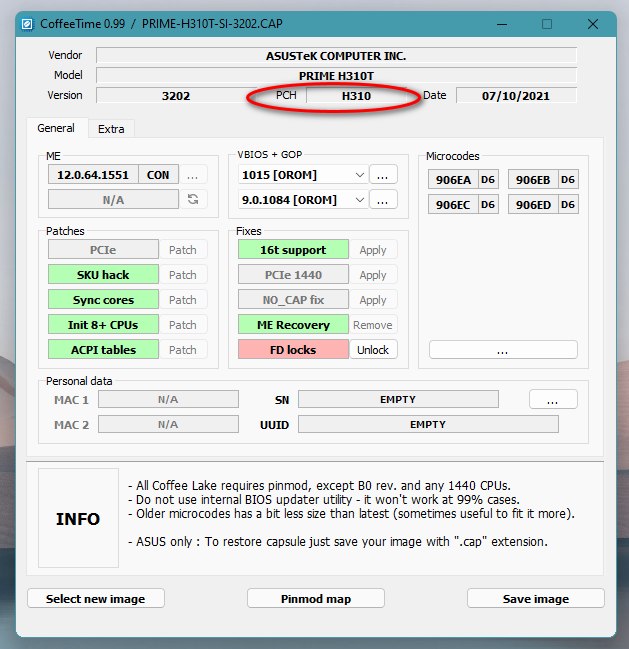Click the PCIe 1440 status box
Viewport: 629px width, 649px height.
click(293, 275)
